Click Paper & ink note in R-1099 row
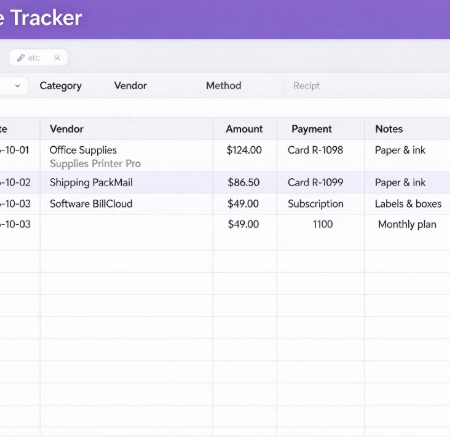 pos(400,182)
